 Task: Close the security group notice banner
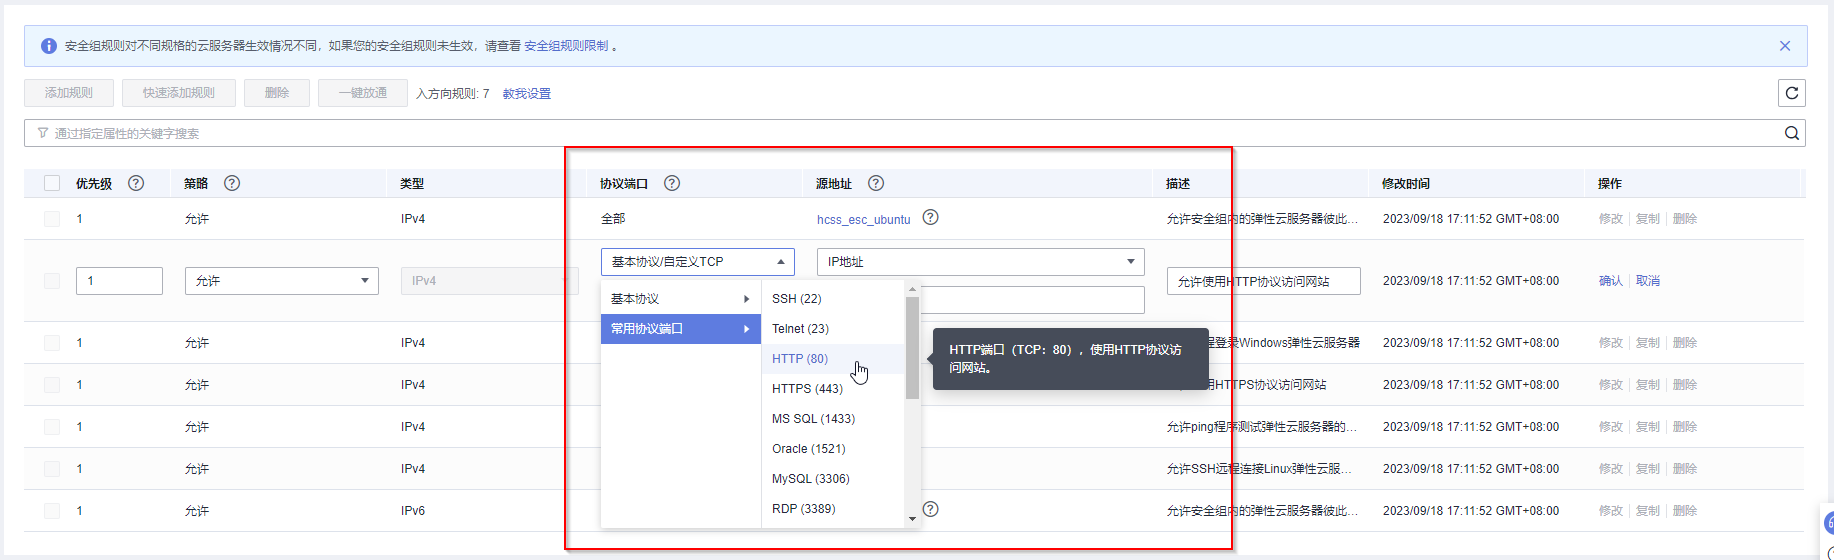[x=1785, y=46]
